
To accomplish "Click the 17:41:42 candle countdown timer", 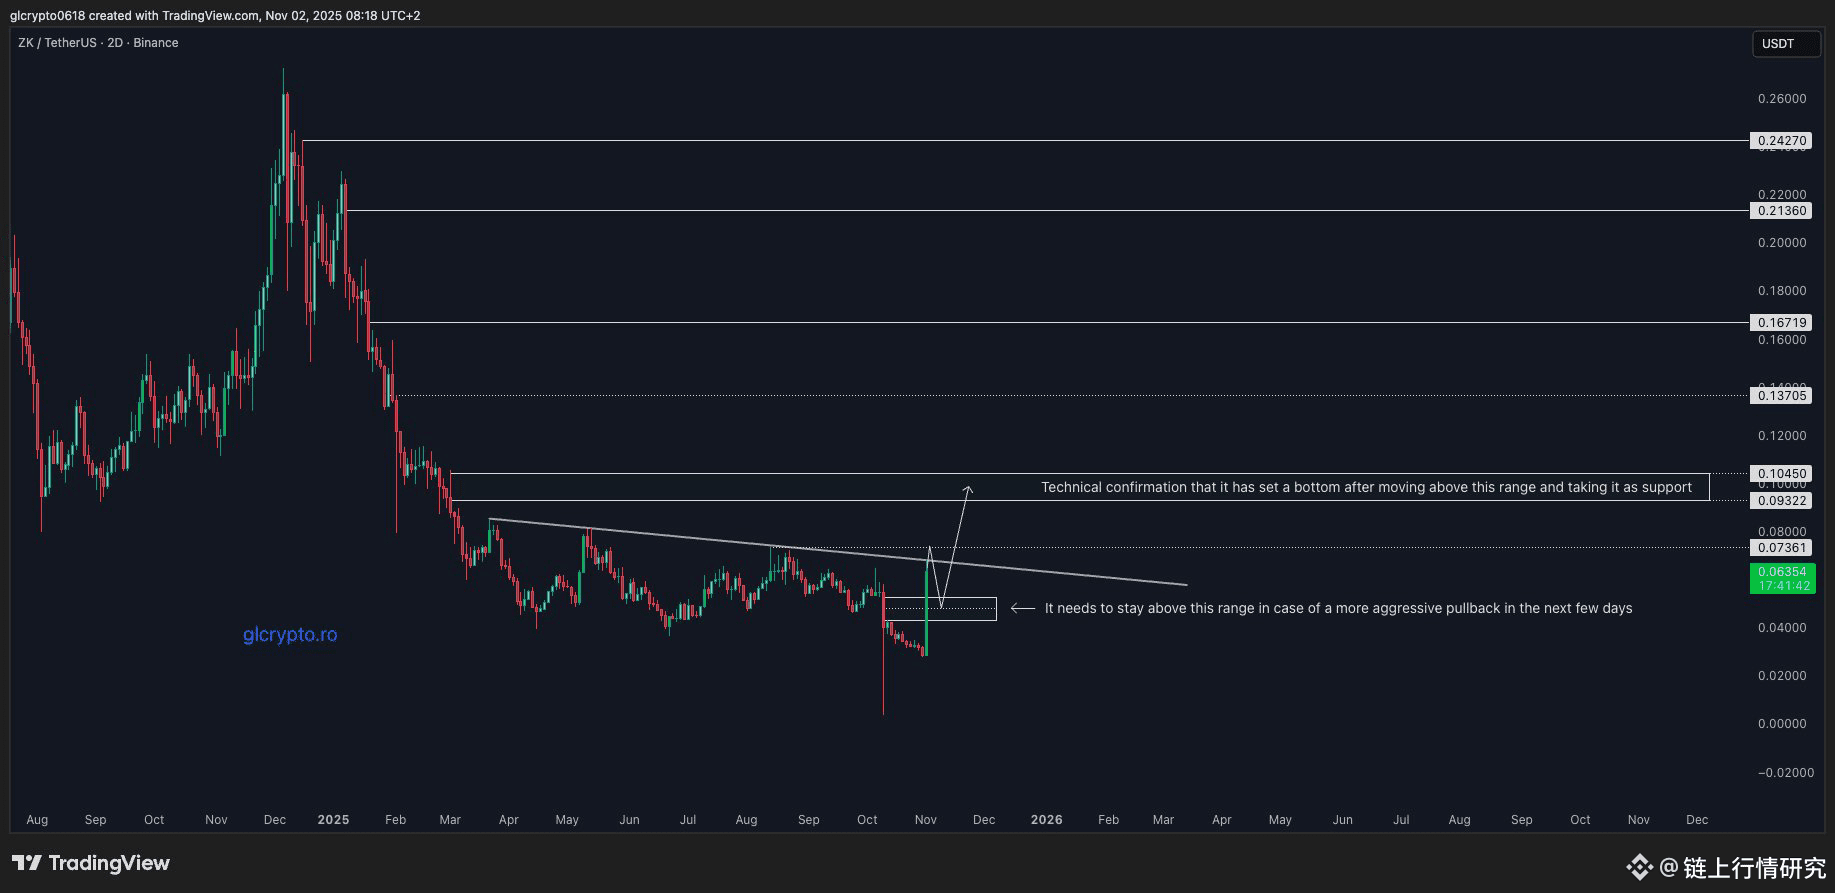I will 1782,586.
